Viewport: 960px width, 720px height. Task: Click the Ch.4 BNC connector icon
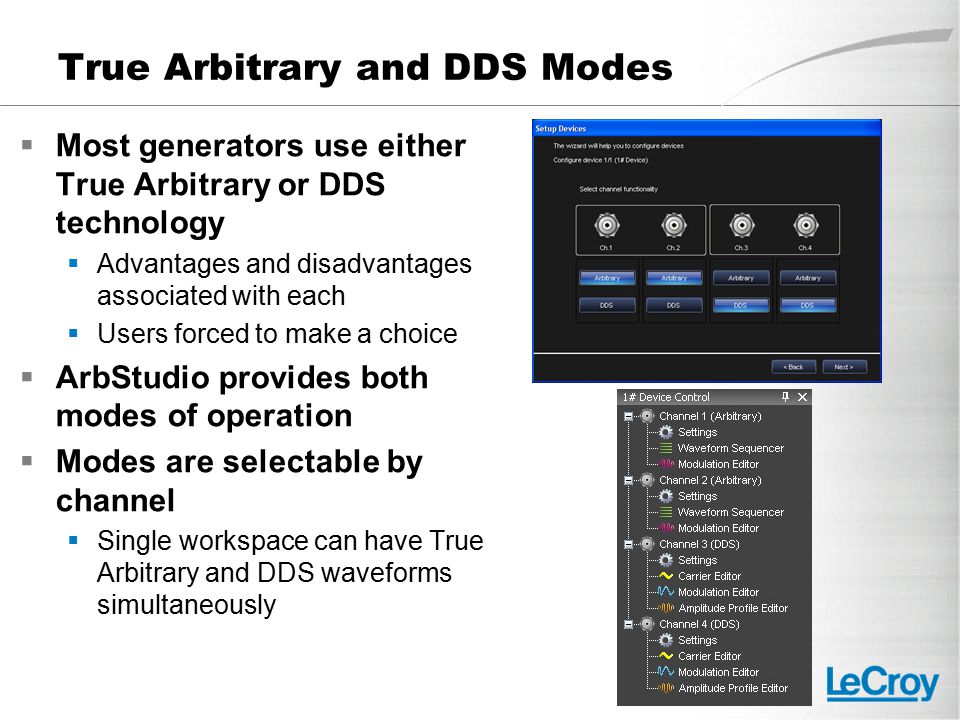(x=806, y=225)
